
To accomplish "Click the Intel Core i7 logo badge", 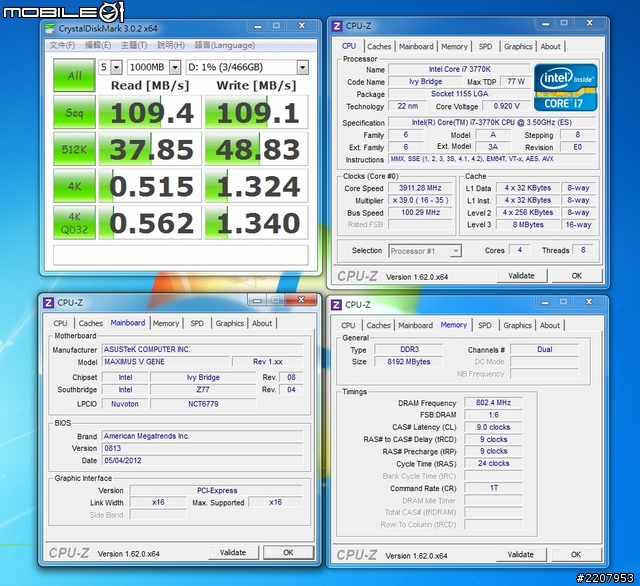I will click(565, 87).
